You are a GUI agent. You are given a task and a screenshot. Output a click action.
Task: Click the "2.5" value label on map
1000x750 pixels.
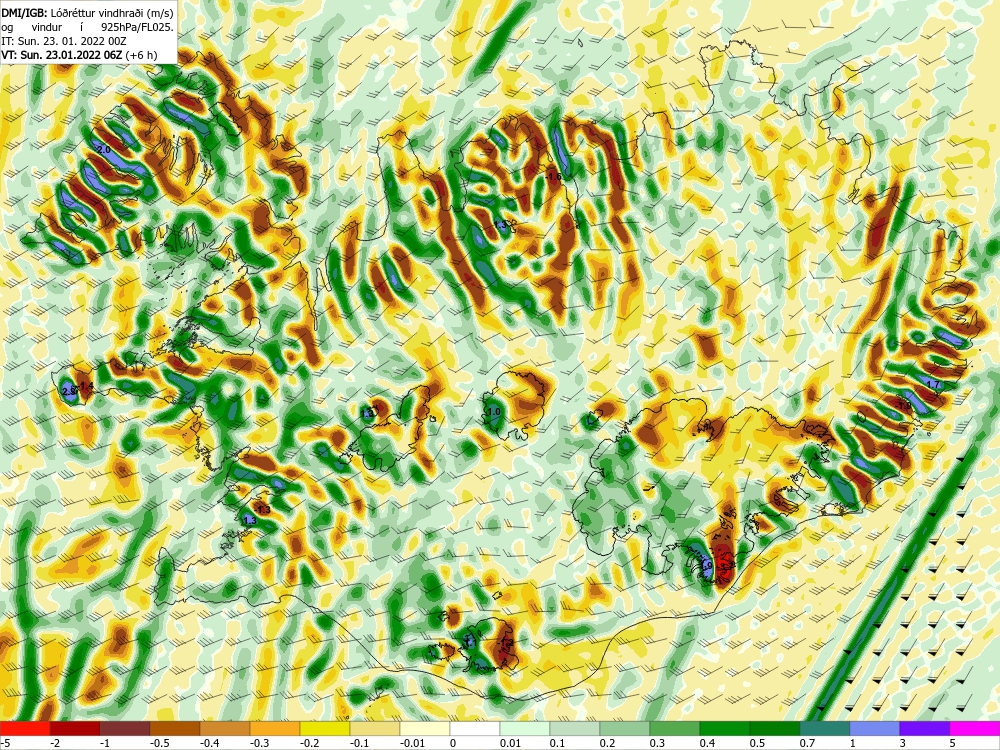(x=69, y=390)
